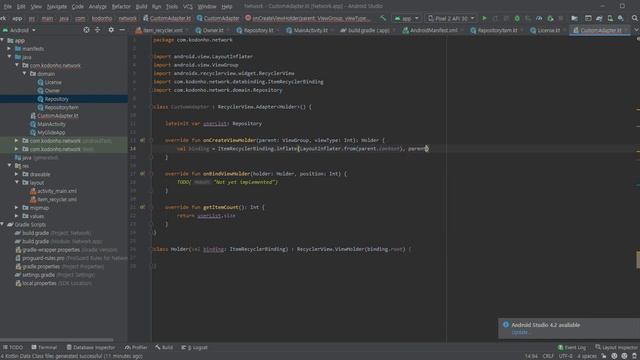This screenshot has width=640, height=360.
Task: Open the Event Log tool window
Action: 572,347
